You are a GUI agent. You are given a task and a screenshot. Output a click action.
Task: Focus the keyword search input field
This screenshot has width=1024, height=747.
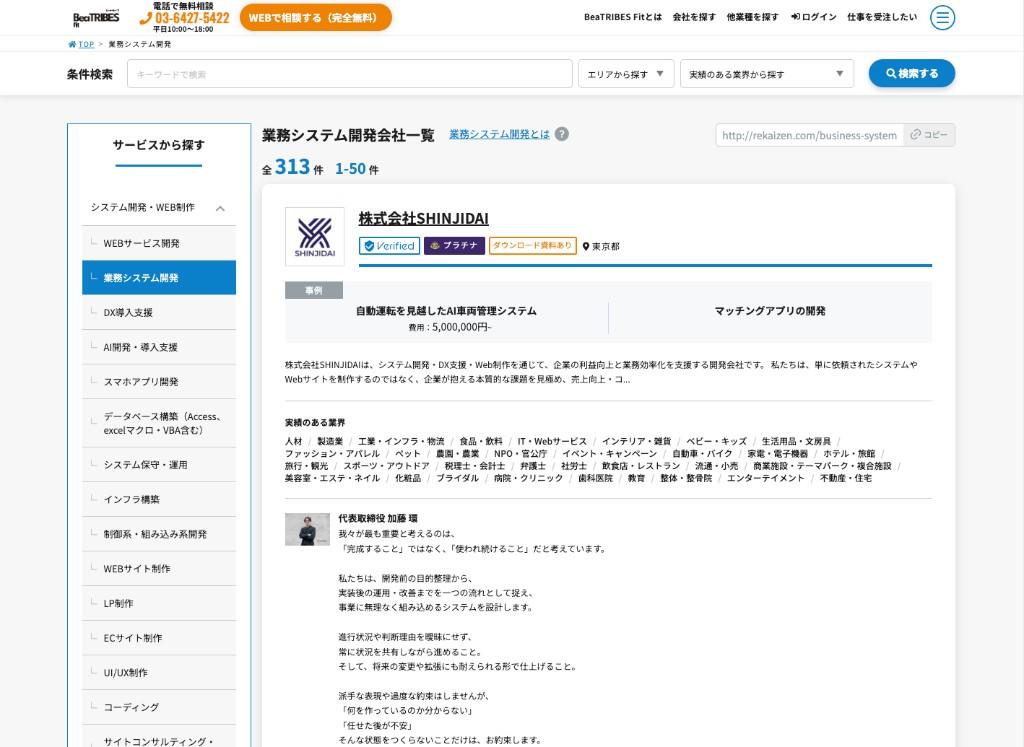pos(349,74)
